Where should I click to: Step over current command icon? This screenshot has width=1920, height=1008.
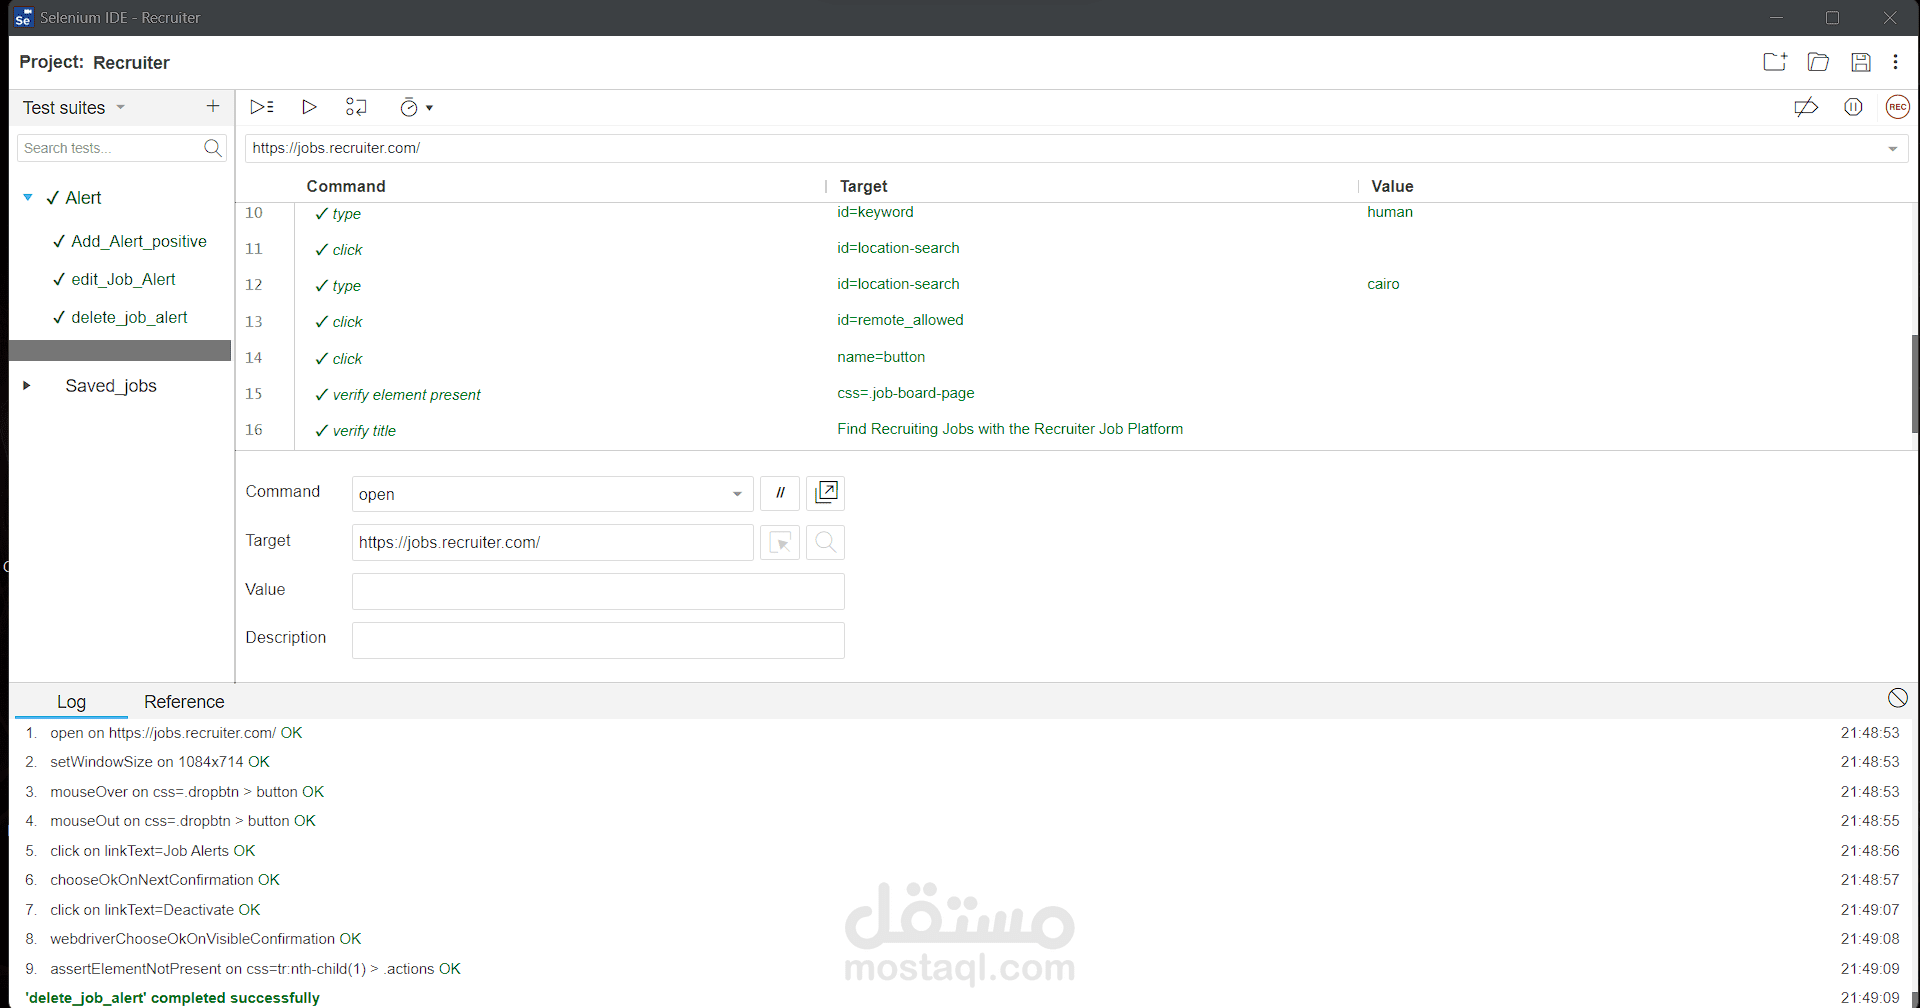[356, 107]
